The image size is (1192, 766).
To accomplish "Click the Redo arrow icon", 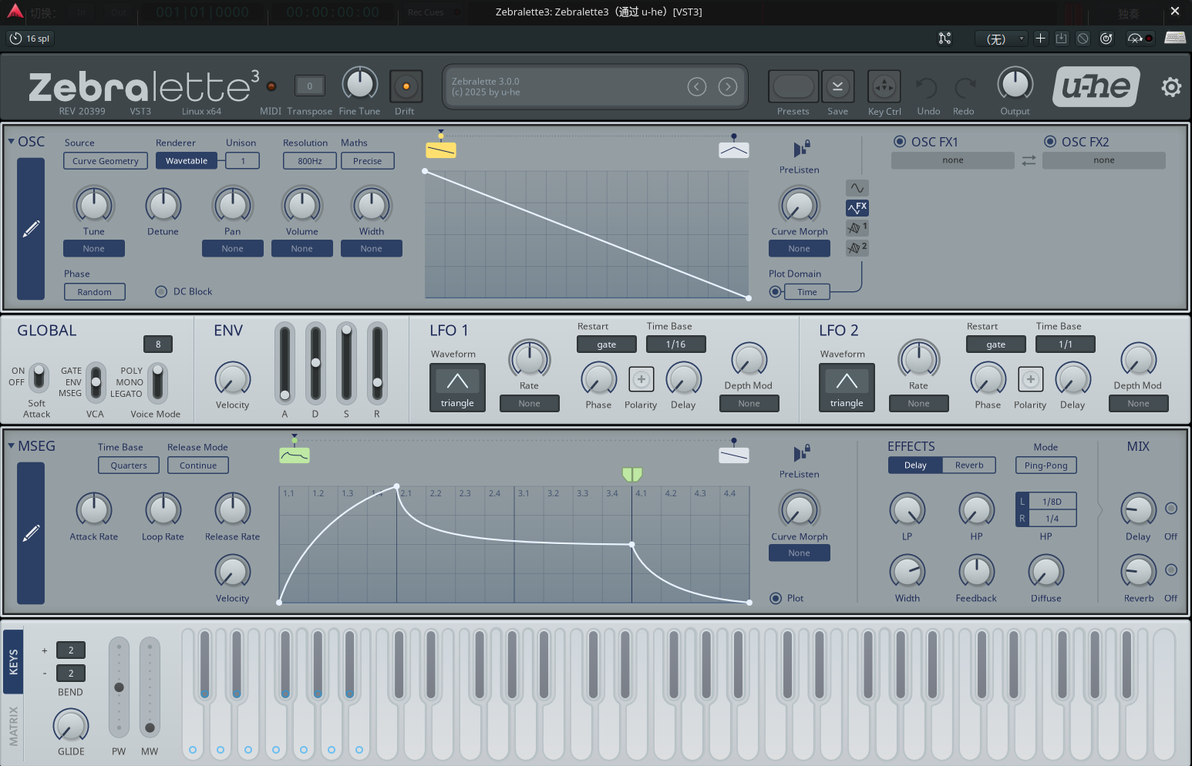I will click(x=964, y=87).
